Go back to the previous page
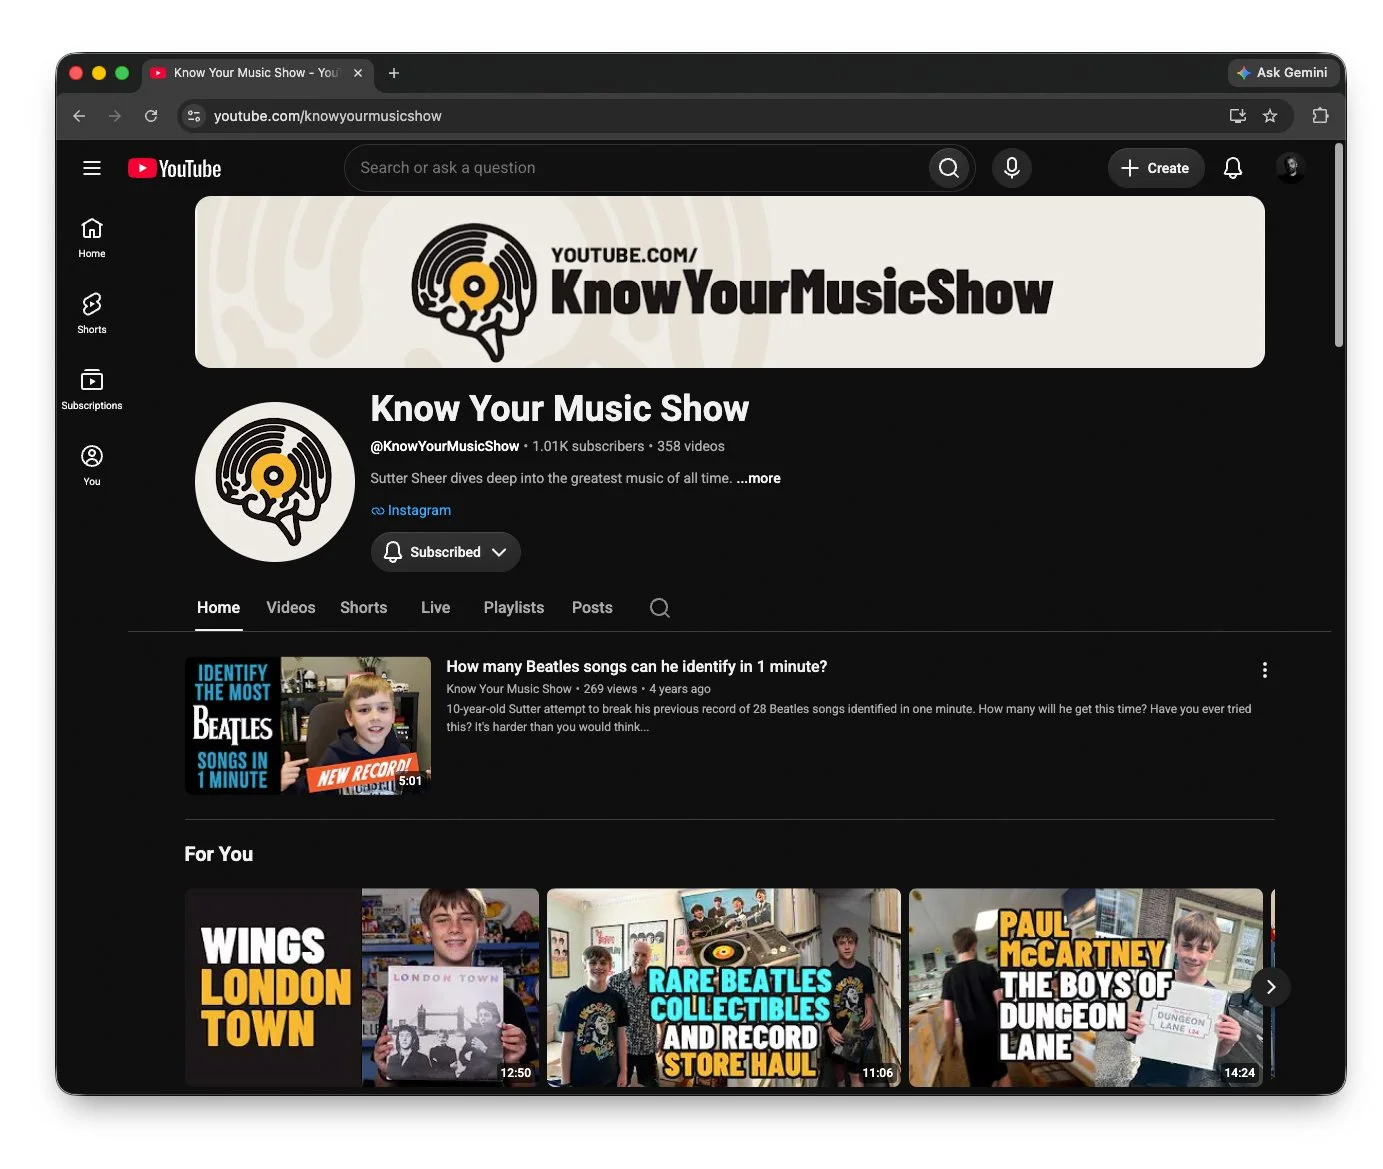 (80, 116)
